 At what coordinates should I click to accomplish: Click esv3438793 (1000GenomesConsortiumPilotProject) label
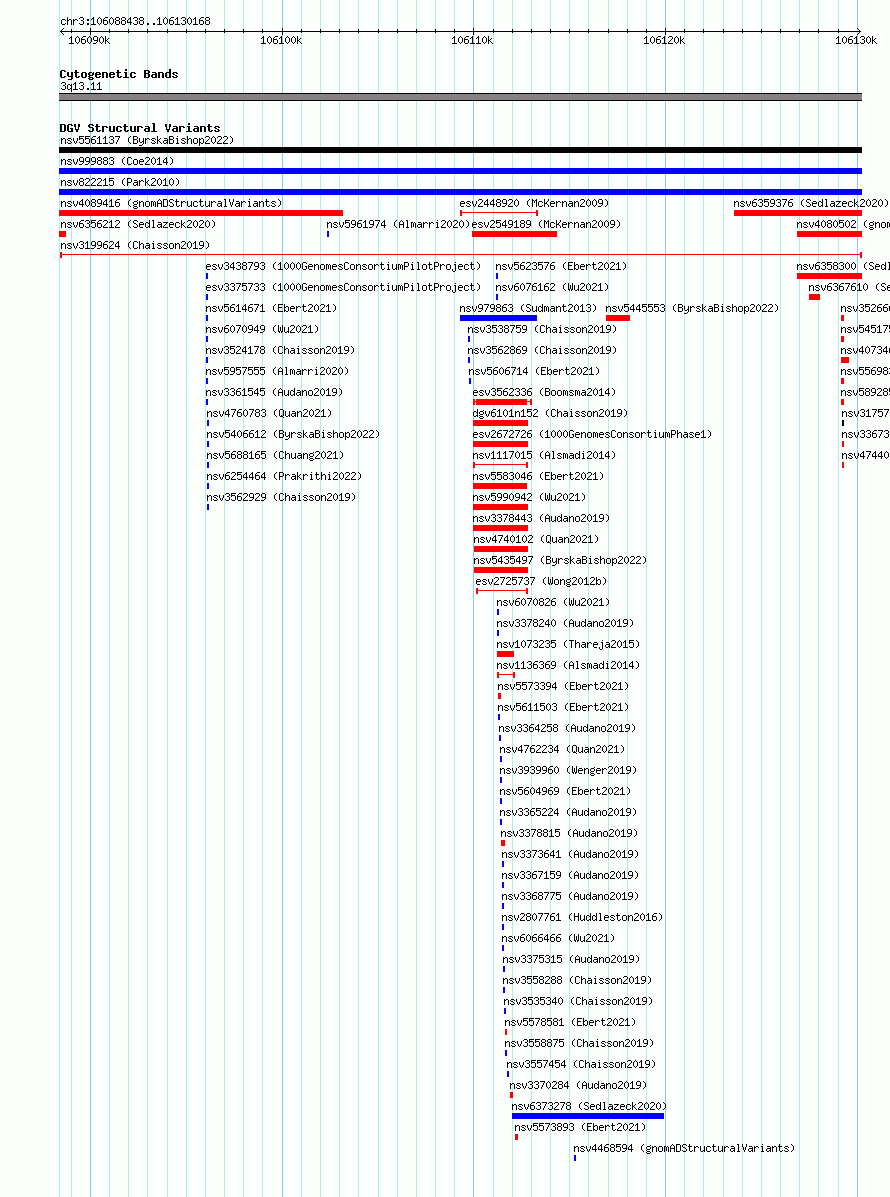click(x=343, y=266)
